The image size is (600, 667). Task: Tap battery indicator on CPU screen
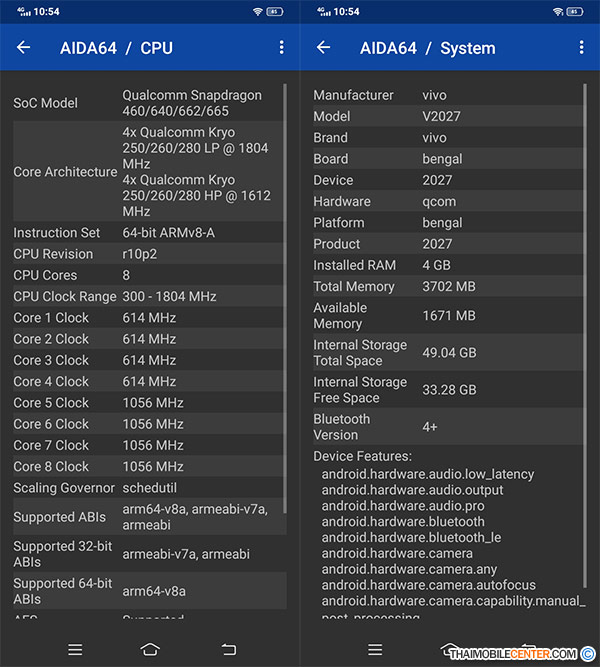point(275,11)
